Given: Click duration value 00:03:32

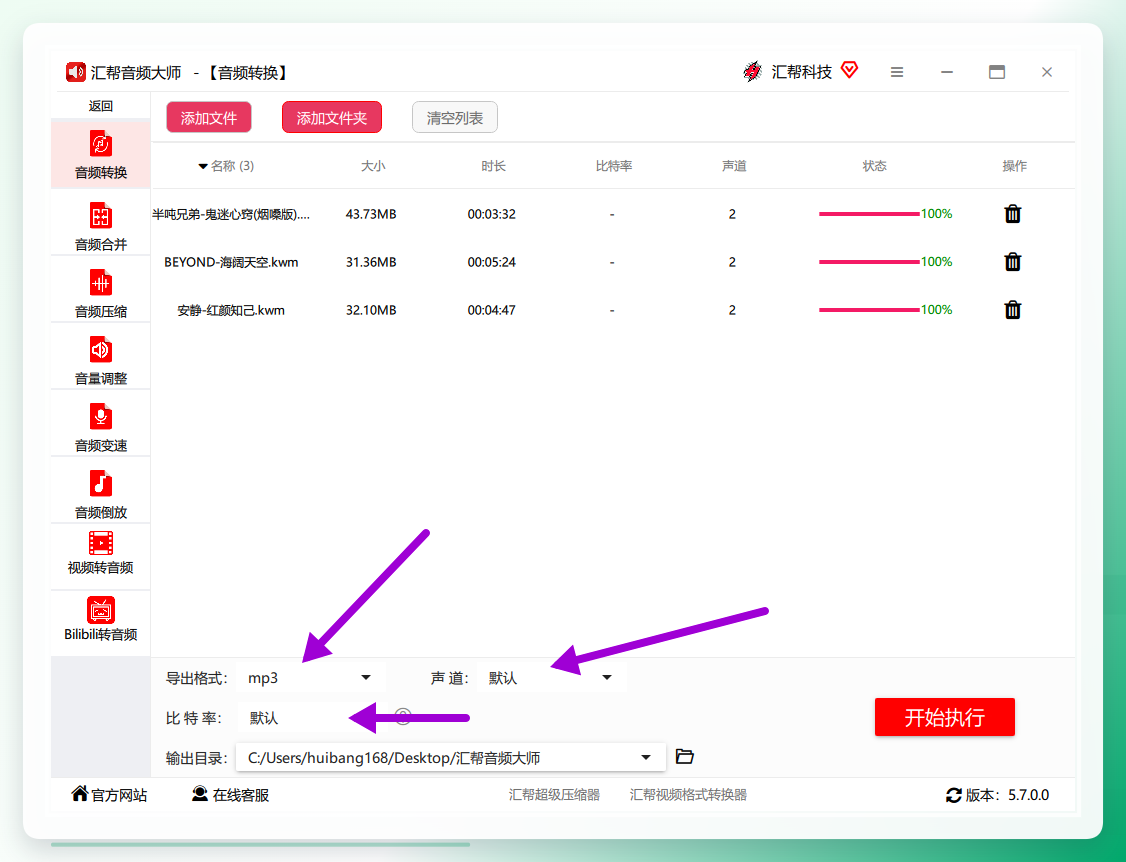Looking at the screenshot, I should [492, 214].
